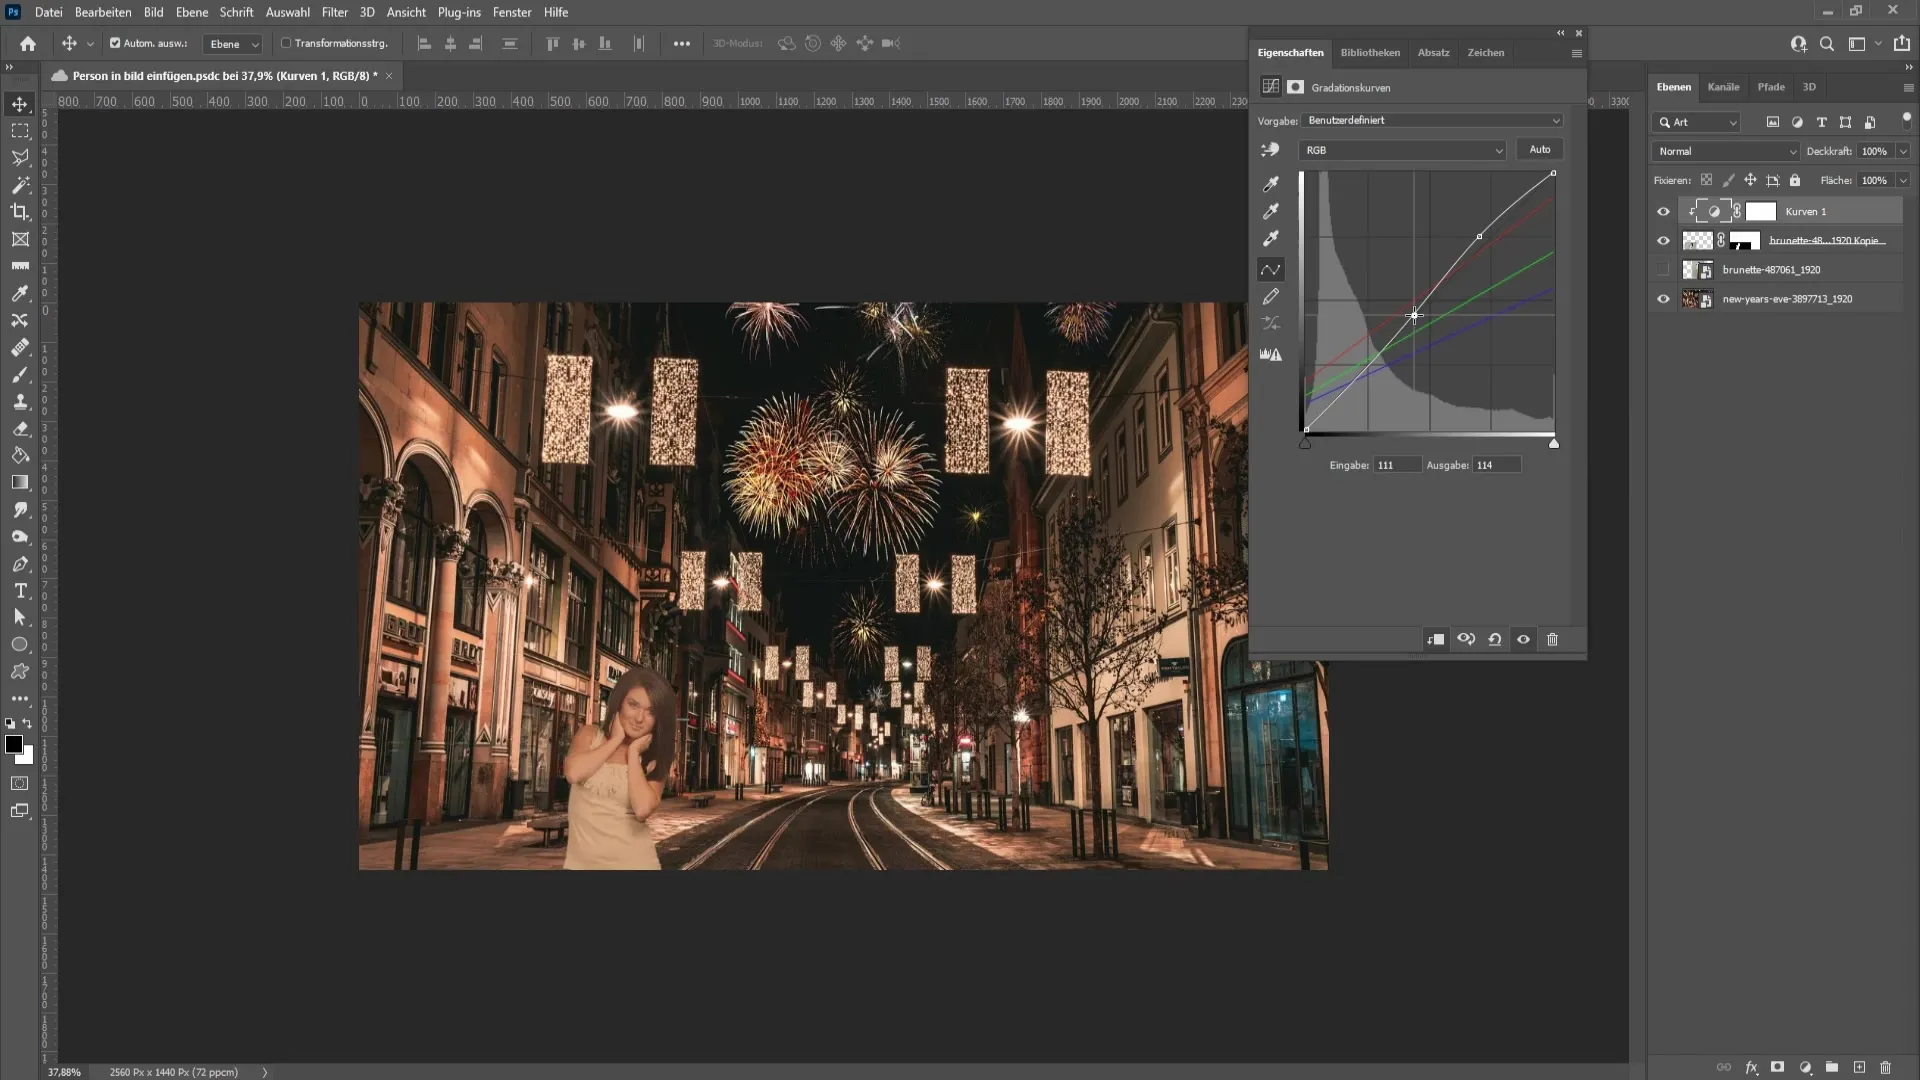This screenshot has width=1920, height=1080.
Task: Click the Move tool at top-left
Action: coord(20,103)
